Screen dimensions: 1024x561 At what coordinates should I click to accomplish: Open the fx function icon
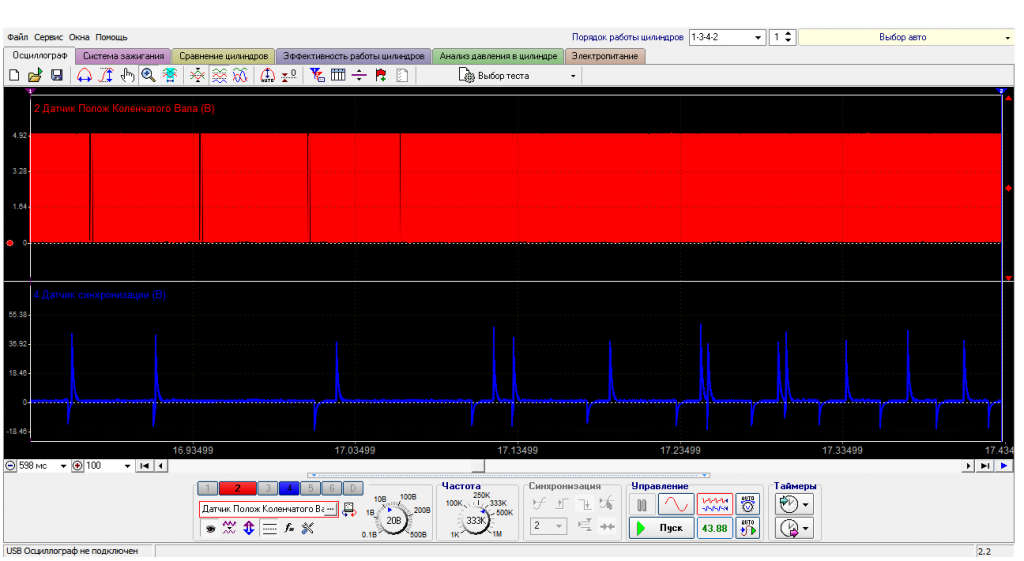pos(289,528)
